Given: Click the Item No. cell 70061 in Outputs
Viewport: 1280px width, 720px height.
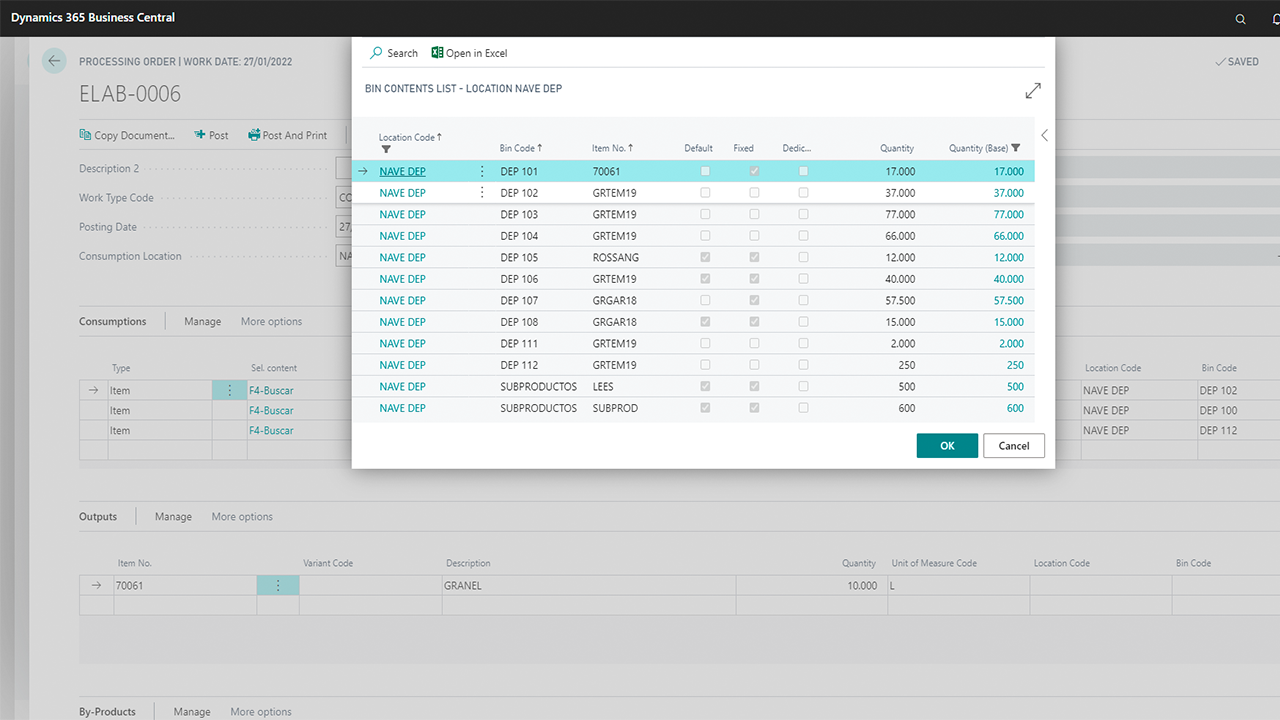Looking at the screenshot, I should click(185, 586).
